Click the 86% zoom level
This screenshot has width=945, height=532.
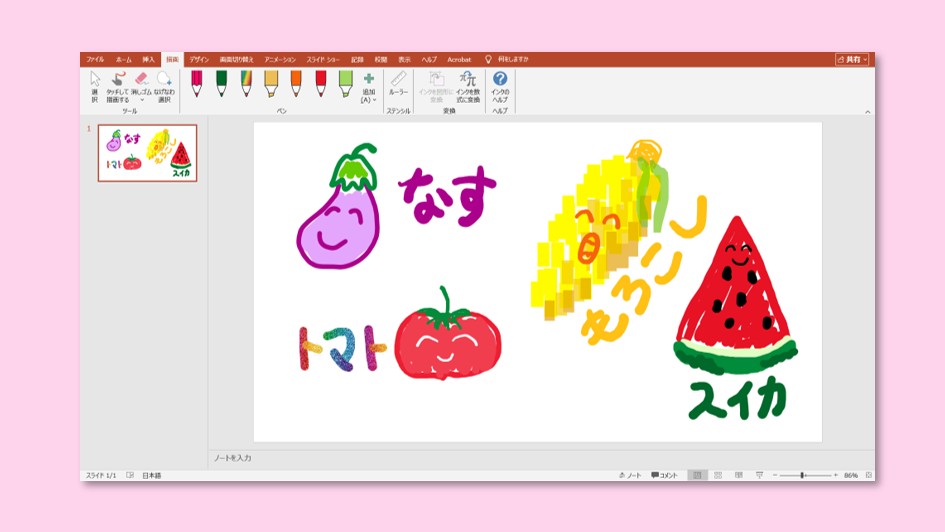pyautogui.click(x=851, y=475)
